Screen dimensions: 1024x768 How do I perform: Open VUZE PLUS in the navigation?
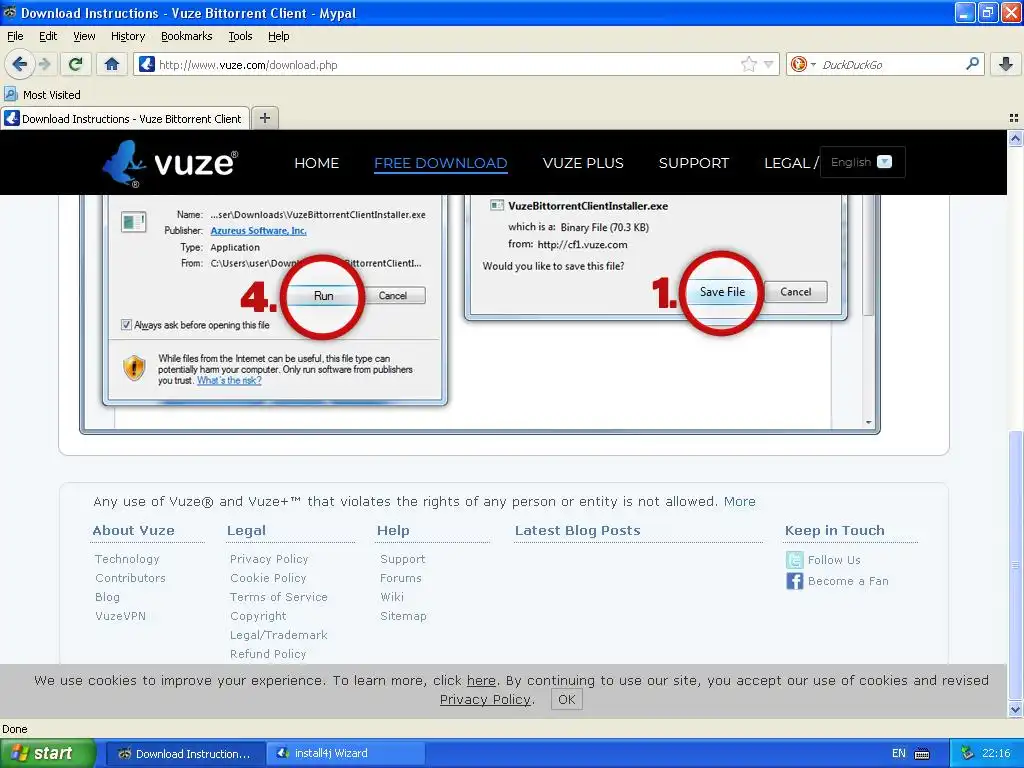coord(583,163)
